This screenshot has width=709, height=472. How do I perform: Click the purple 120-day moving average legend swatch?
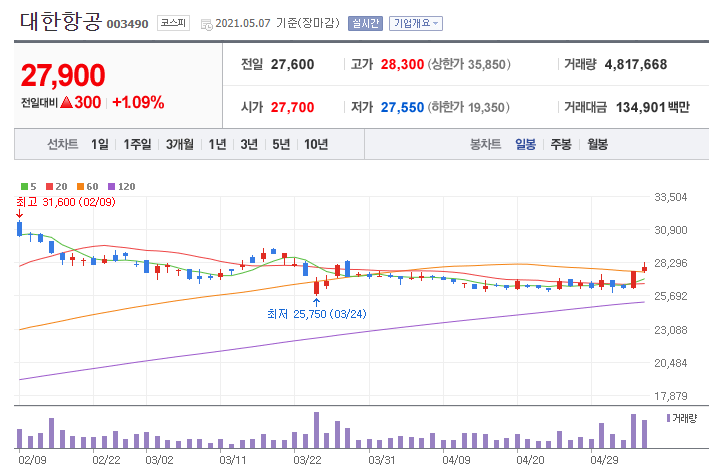pos(112,187)
